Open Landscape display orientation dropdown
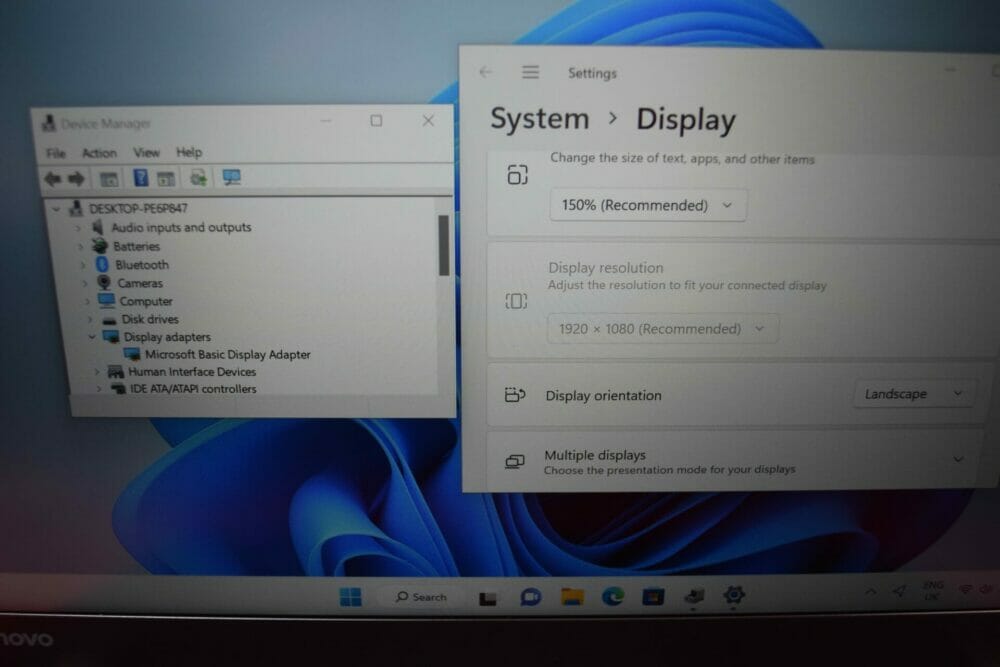This screenshot has height=667, width=1000. click(913, 394)
